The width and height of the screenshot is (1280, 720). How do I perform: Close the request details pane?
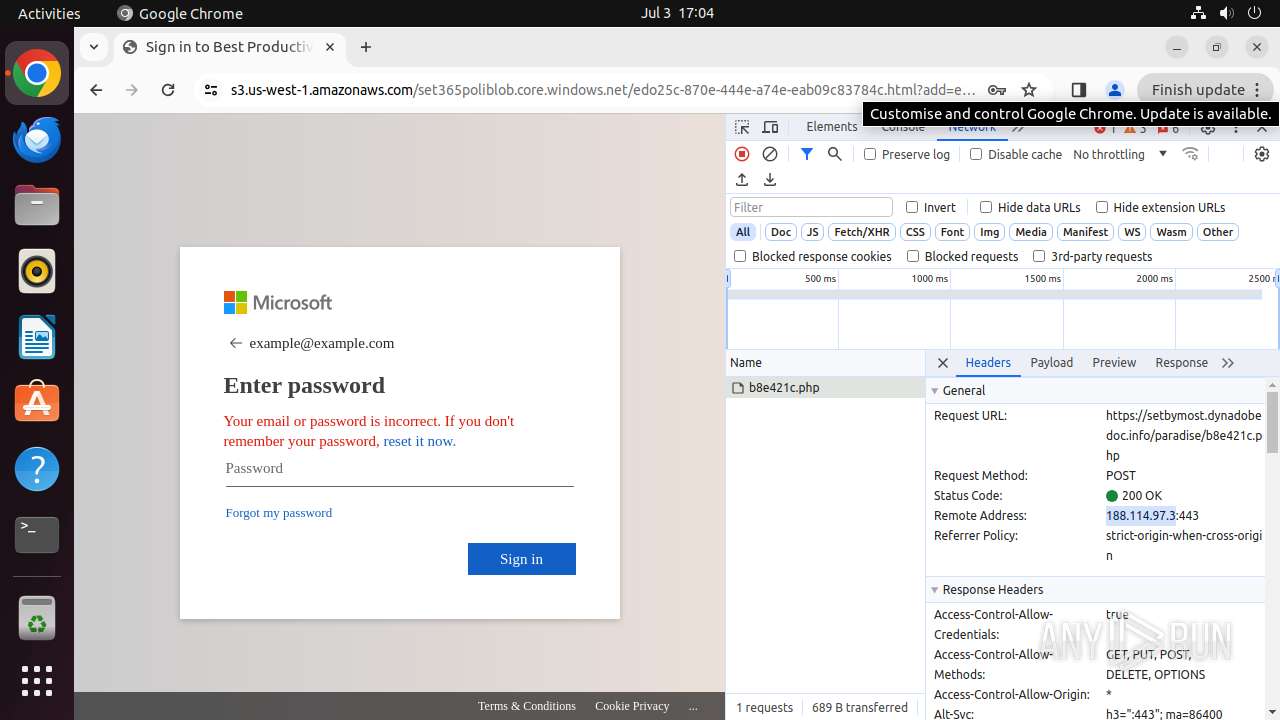point(942,363)
